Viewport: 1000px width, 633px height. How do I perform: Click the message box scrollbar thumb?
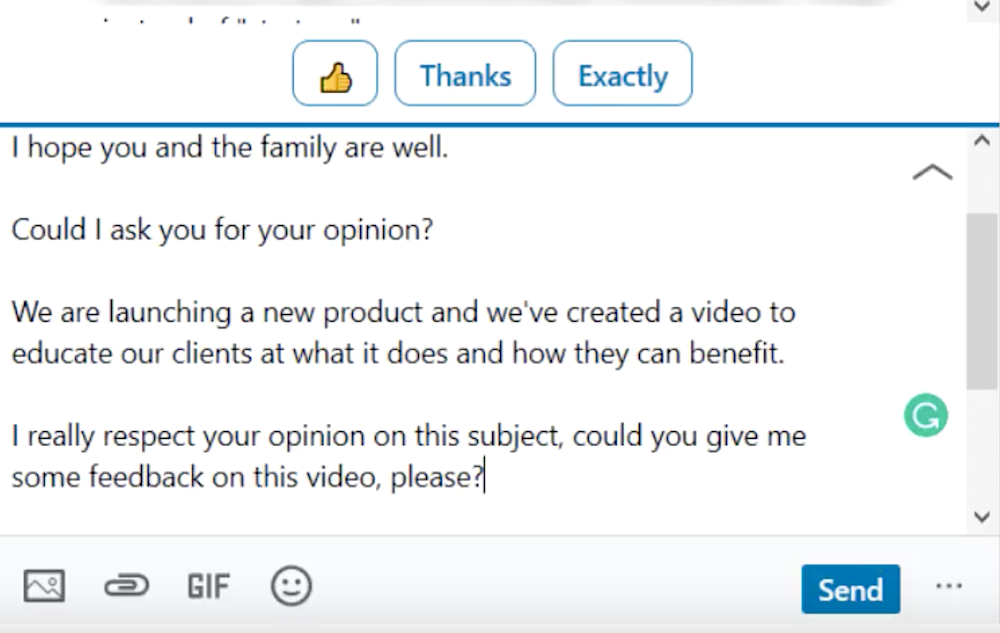[983, 301]
